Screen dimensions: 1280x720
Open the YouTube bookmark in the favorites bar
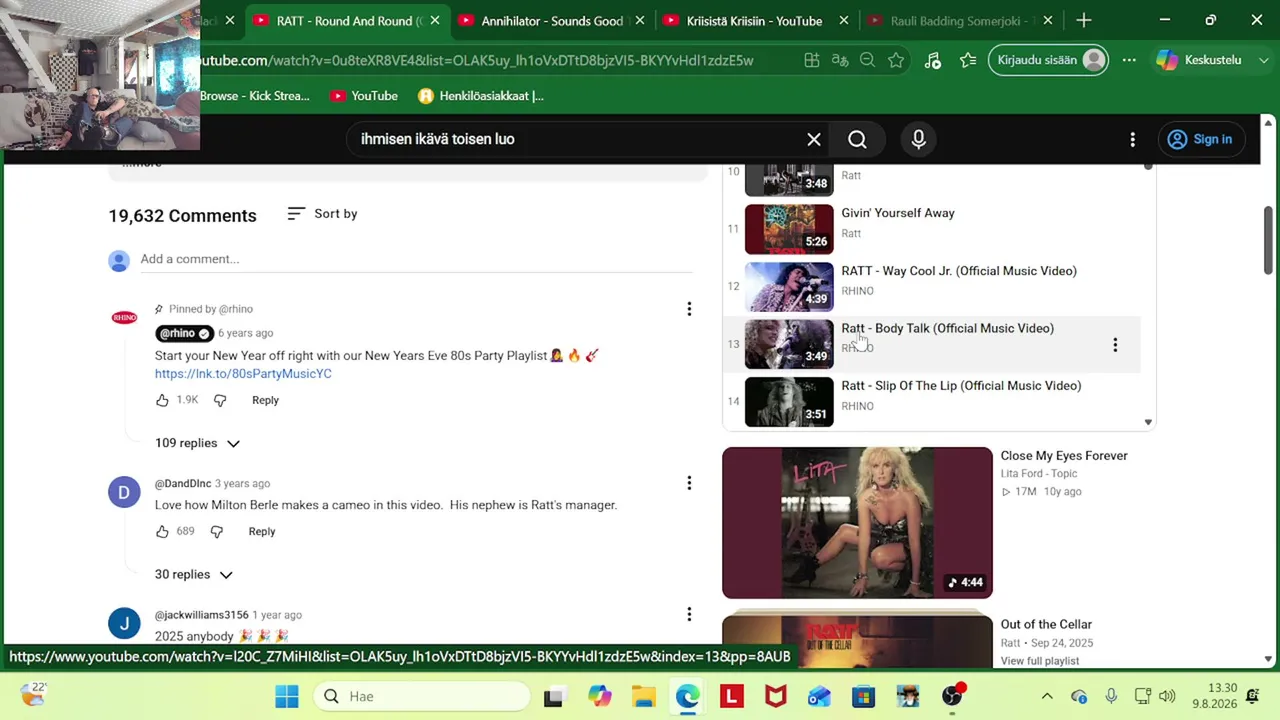point(364,96)
